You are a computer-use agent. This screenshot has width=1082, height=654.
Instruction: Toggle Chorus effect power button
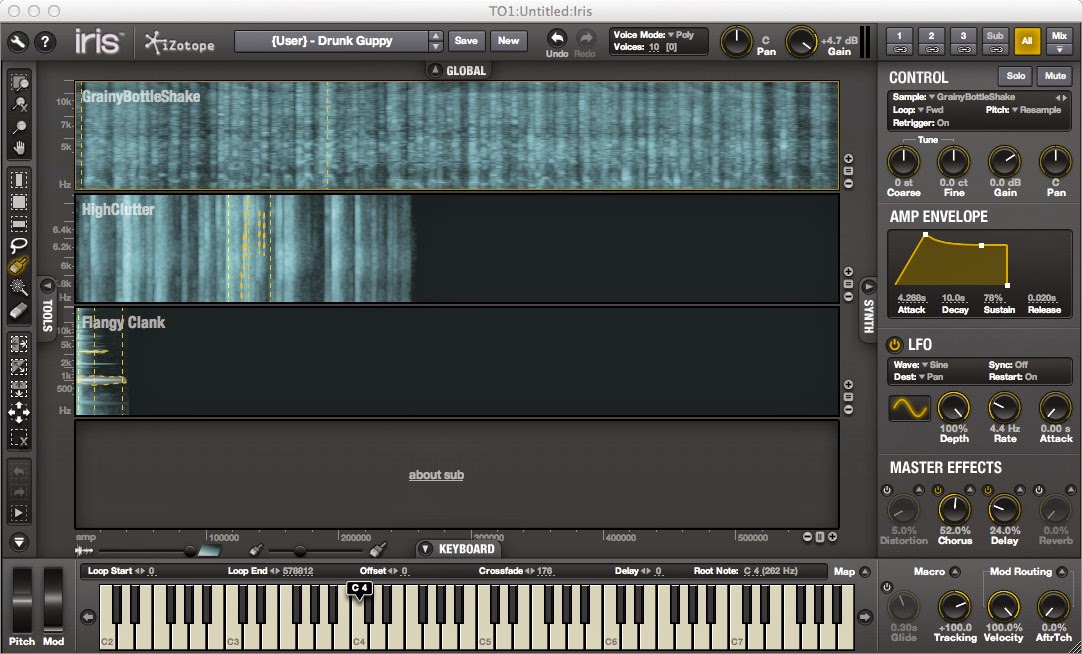(938, 490)
